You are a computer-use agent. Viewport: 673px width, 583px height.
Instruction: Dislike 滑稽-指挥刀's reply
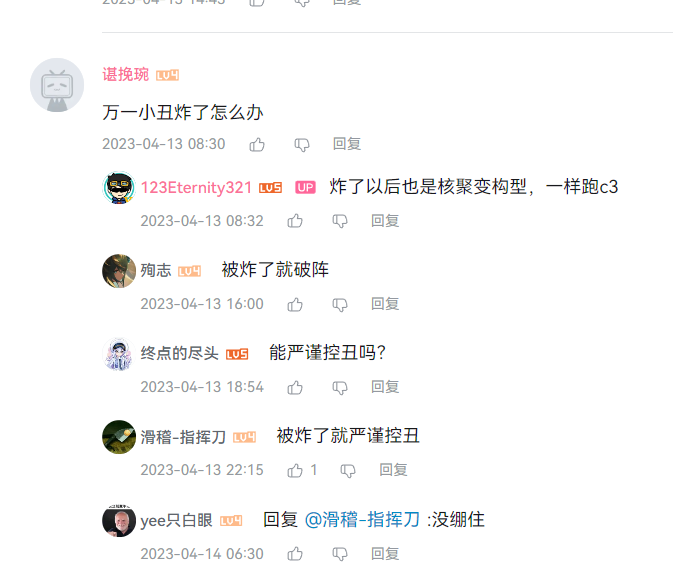pyautogui.click(x=348, y=471)
